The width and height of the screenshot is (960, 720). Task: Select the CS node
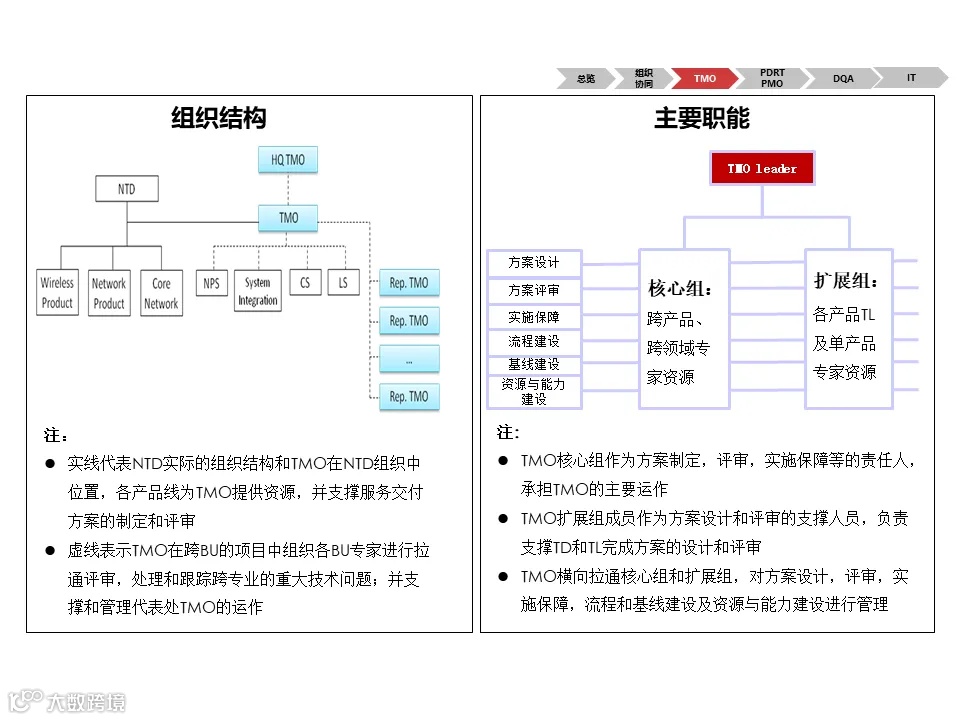click(304, 282)
